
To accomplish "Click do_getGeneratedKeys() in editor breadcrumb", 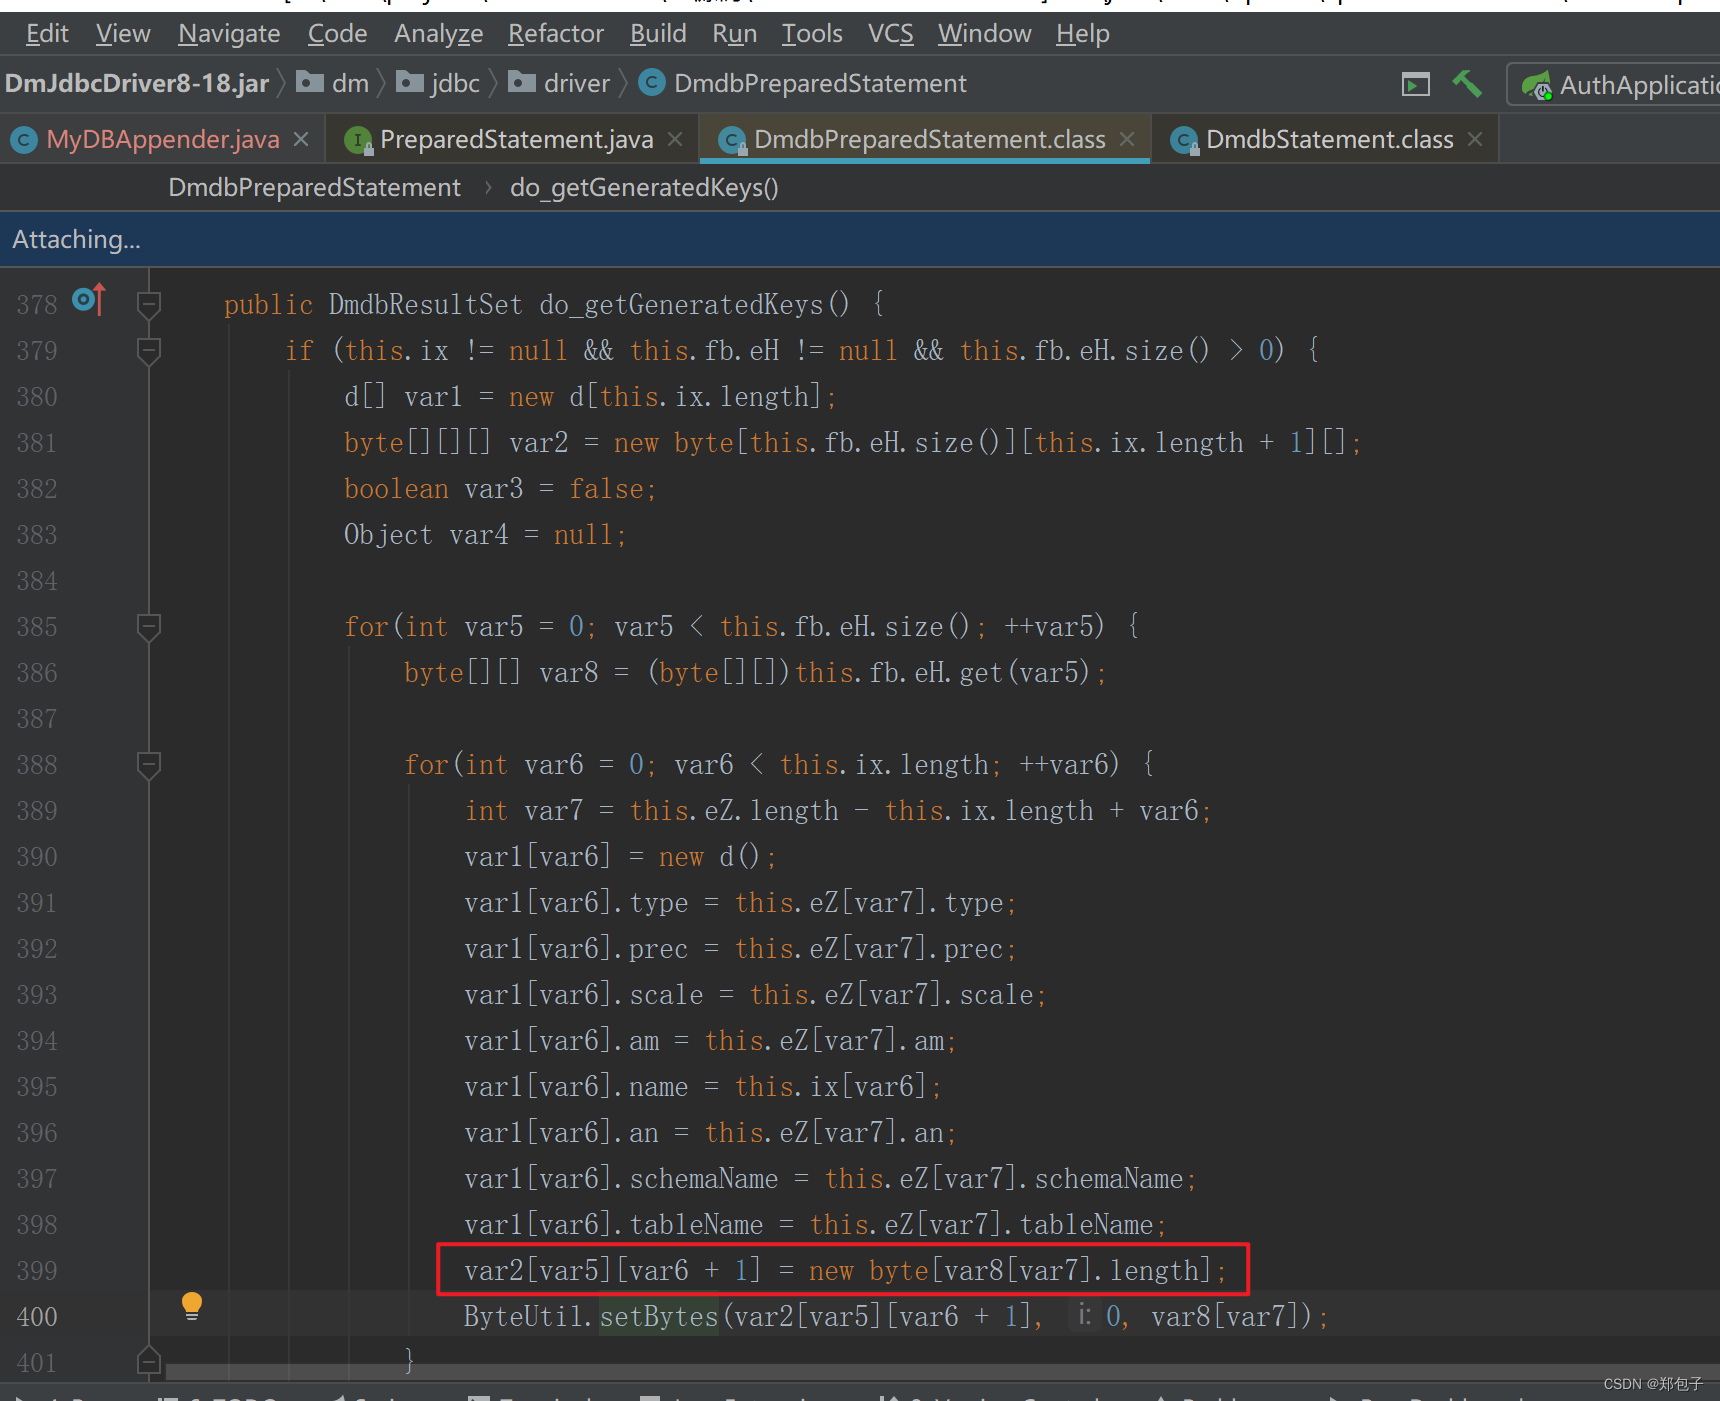I will [644, 188].
